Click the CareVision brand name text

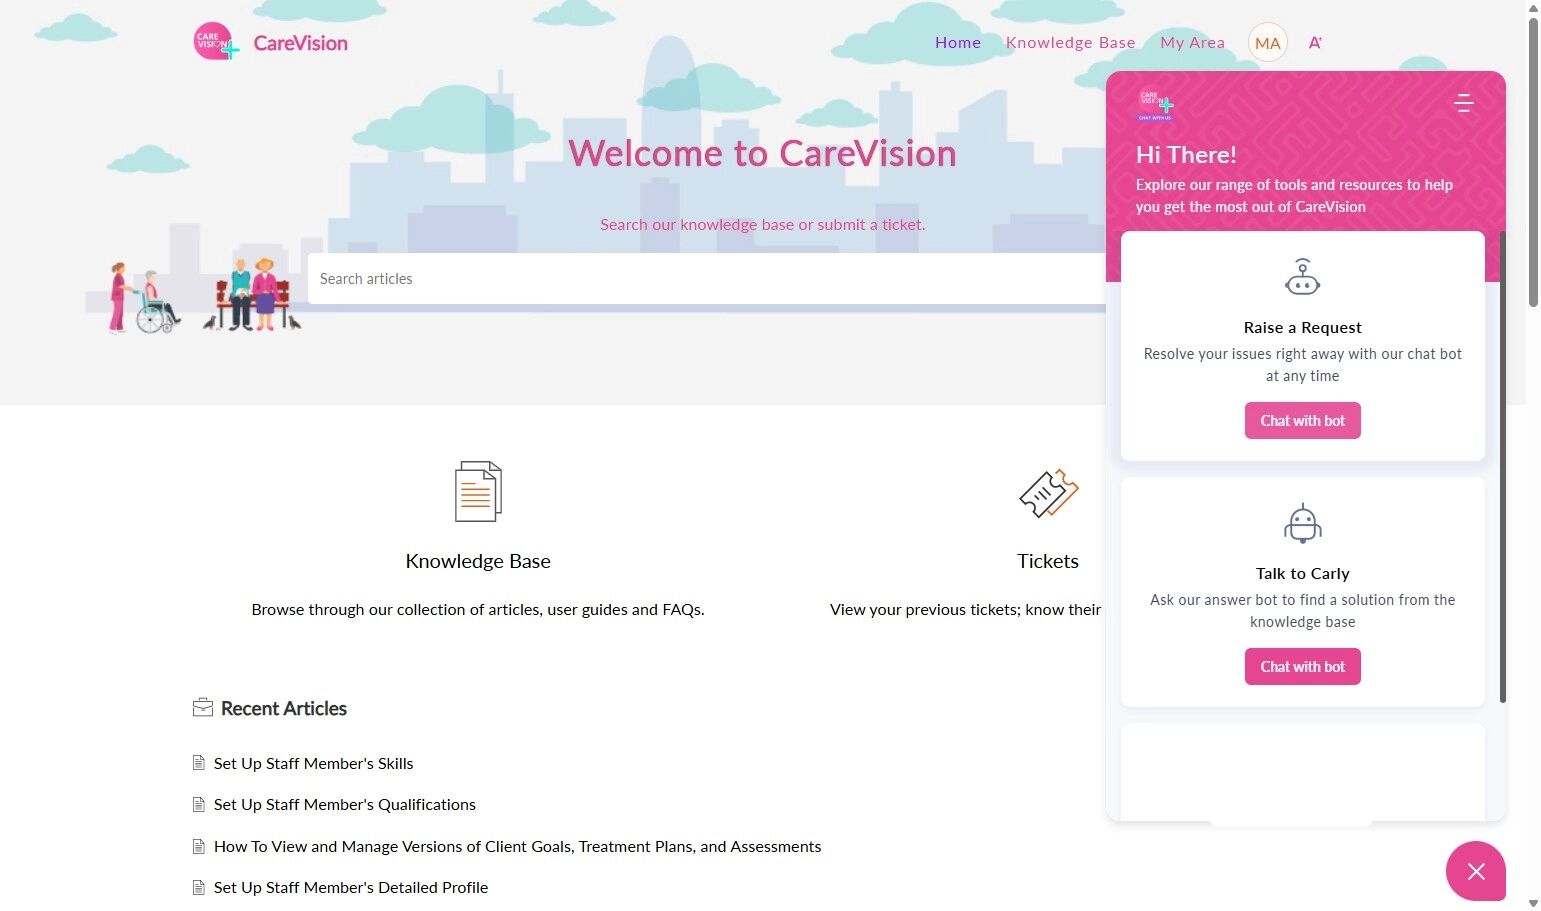(300, 43)
